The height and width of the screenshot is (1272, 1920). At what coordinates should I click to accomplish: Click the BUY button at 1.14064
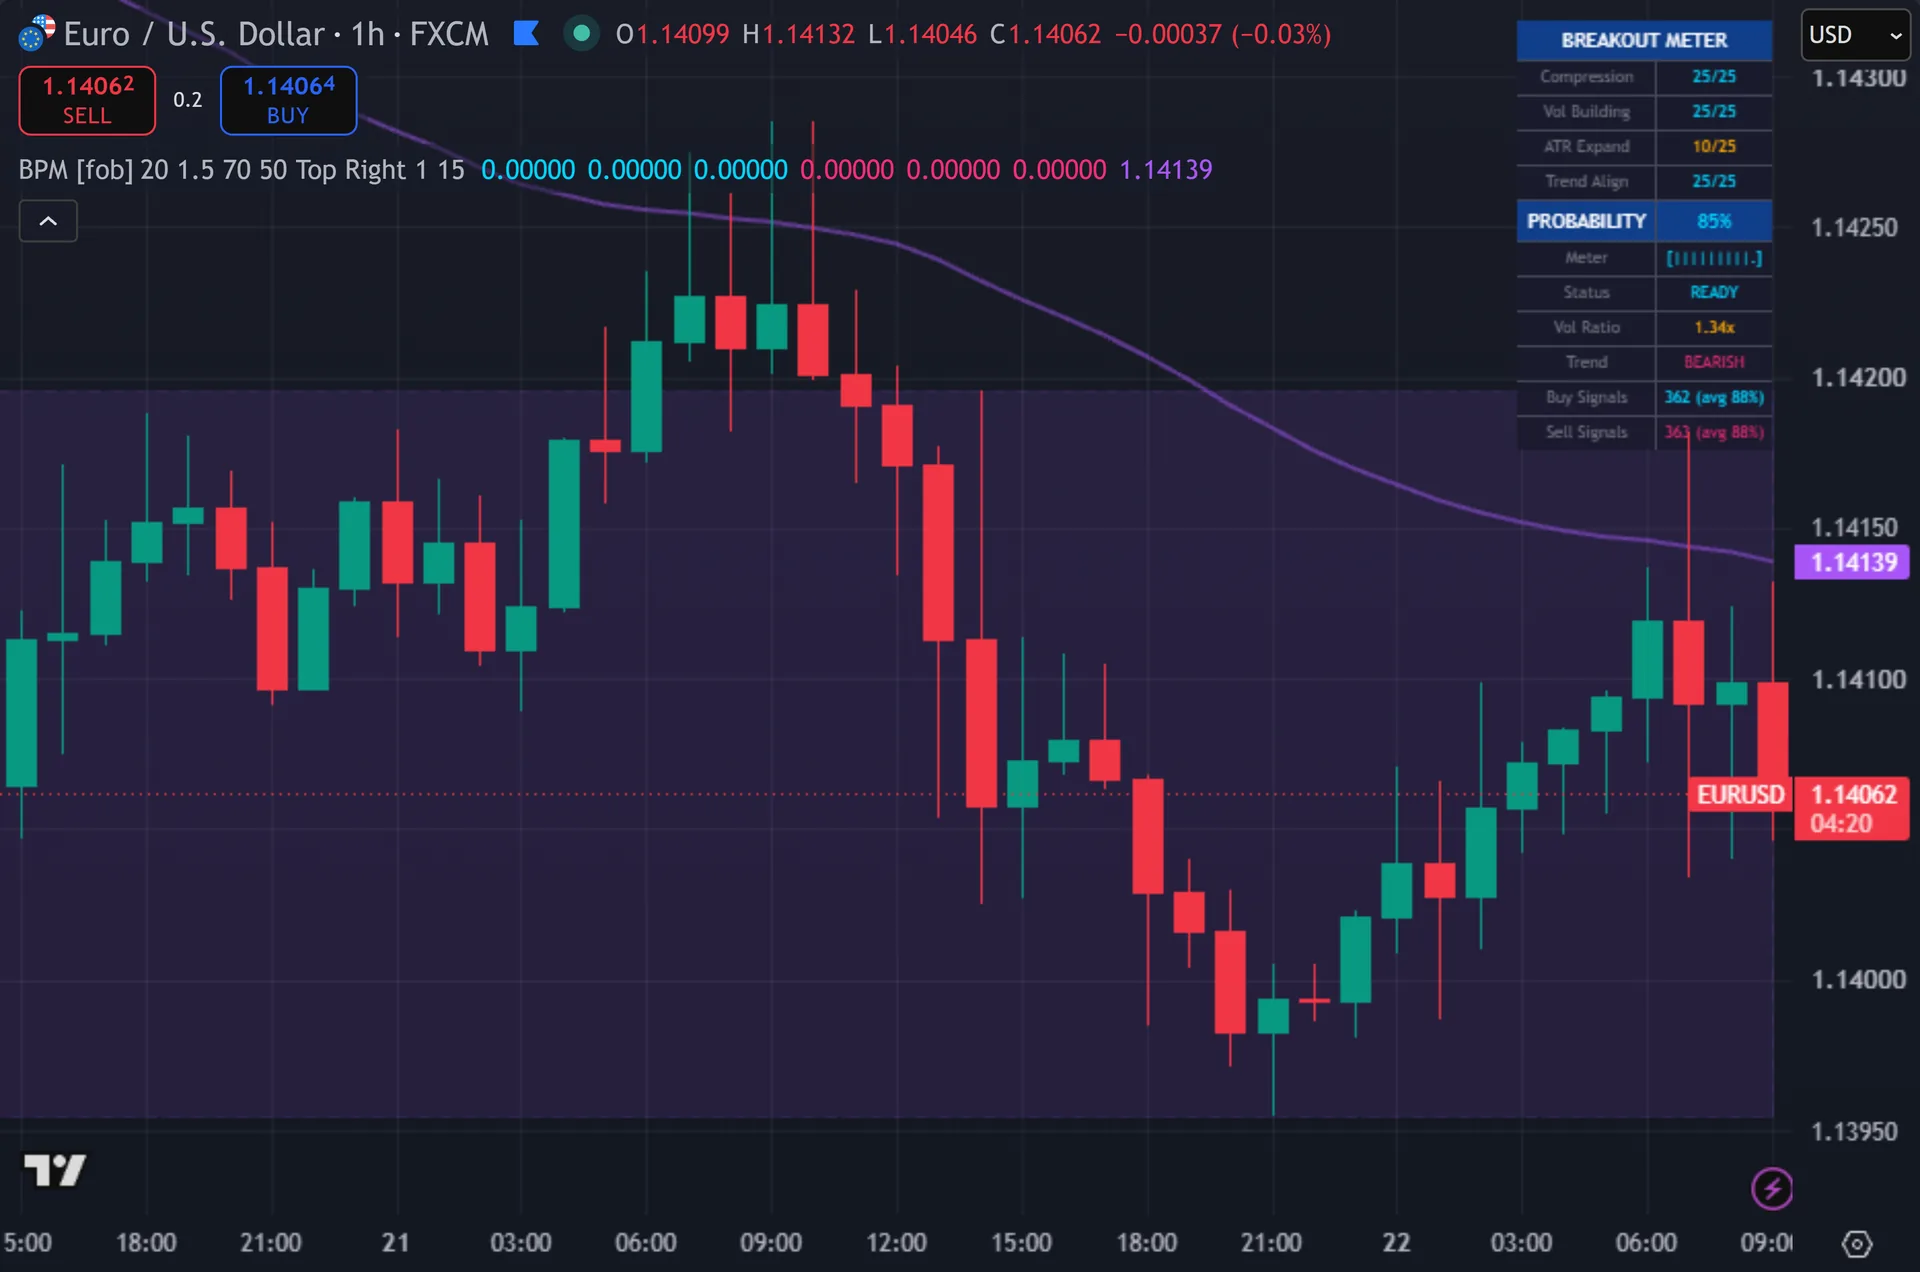[288, 100]
